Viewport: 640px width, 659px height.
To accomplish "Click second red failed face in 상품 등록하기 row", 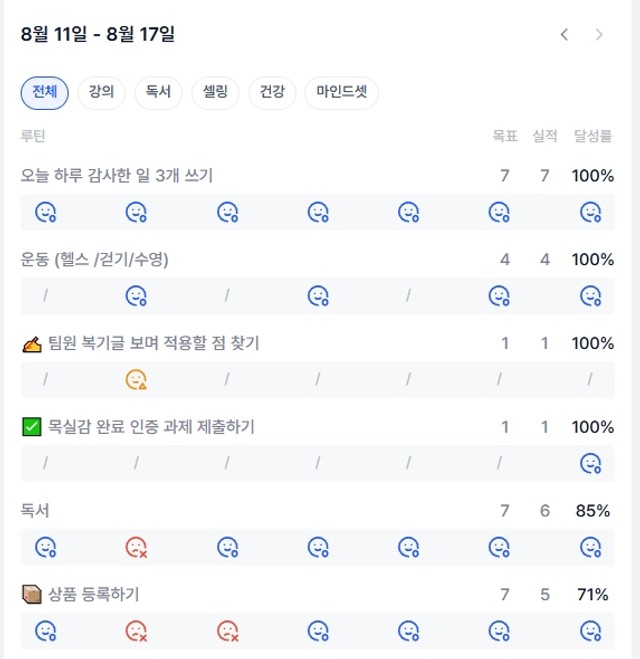I will tap(227, 631).
